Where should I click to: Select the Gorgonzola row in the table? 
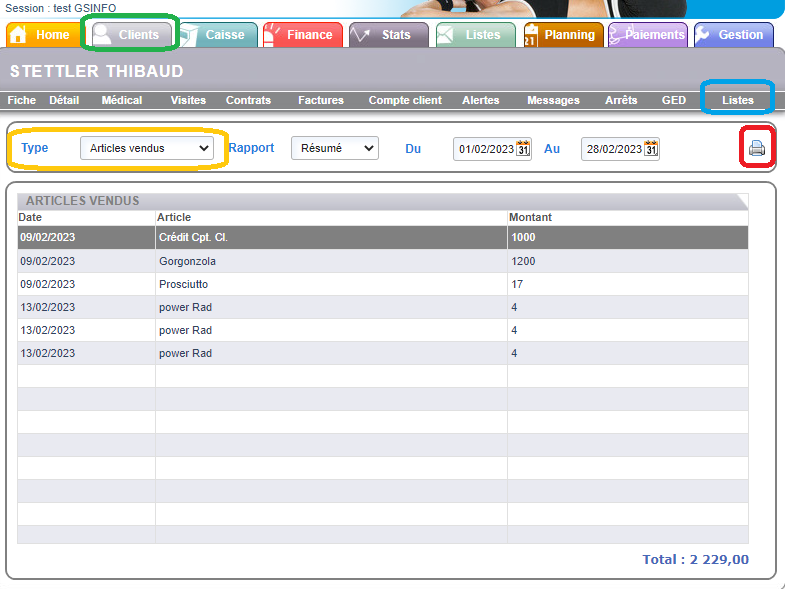click(x=187, y=261)
